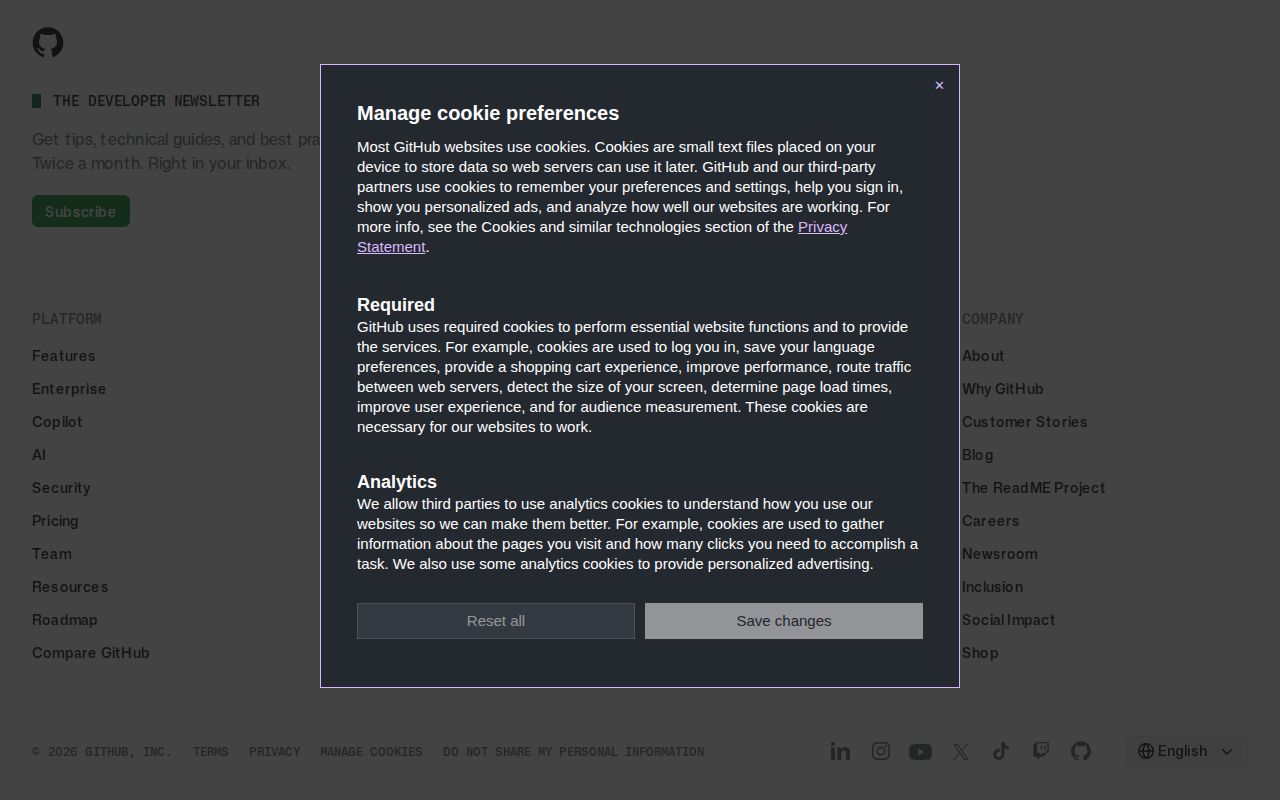Open the Features platform link

(64, 356)
